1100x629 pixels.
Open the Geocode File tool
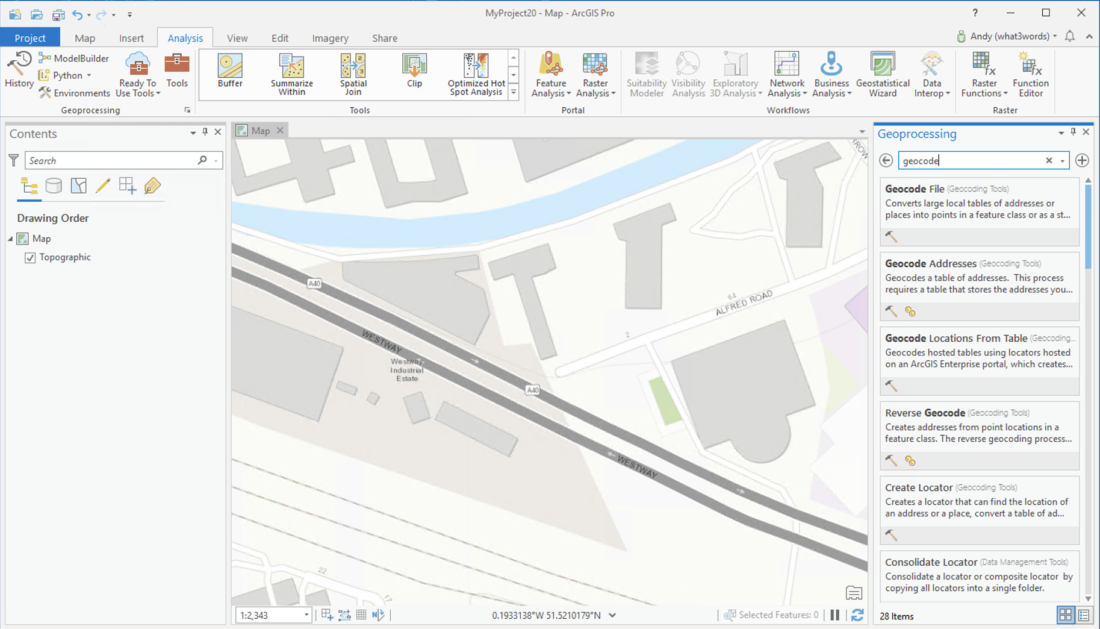click(979, 211)
